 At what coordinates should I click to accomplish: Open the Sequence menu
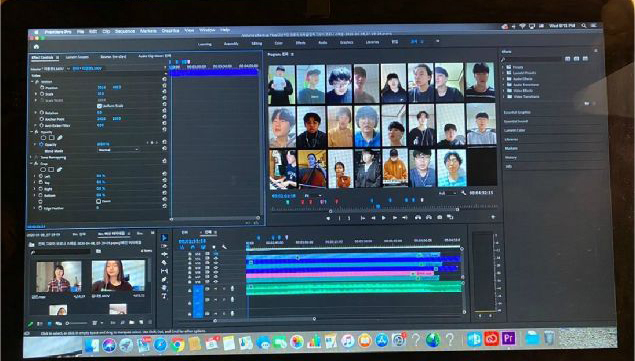(x=125, y=31)
